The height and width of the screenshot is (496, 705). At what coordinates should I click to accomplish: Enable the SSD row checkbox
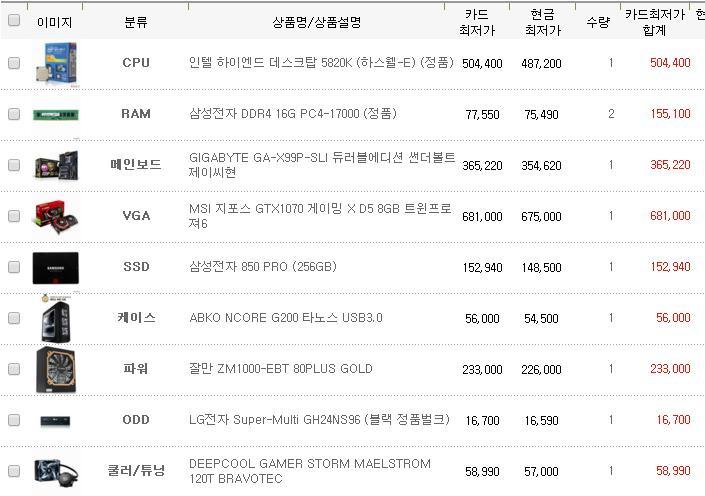14,267
